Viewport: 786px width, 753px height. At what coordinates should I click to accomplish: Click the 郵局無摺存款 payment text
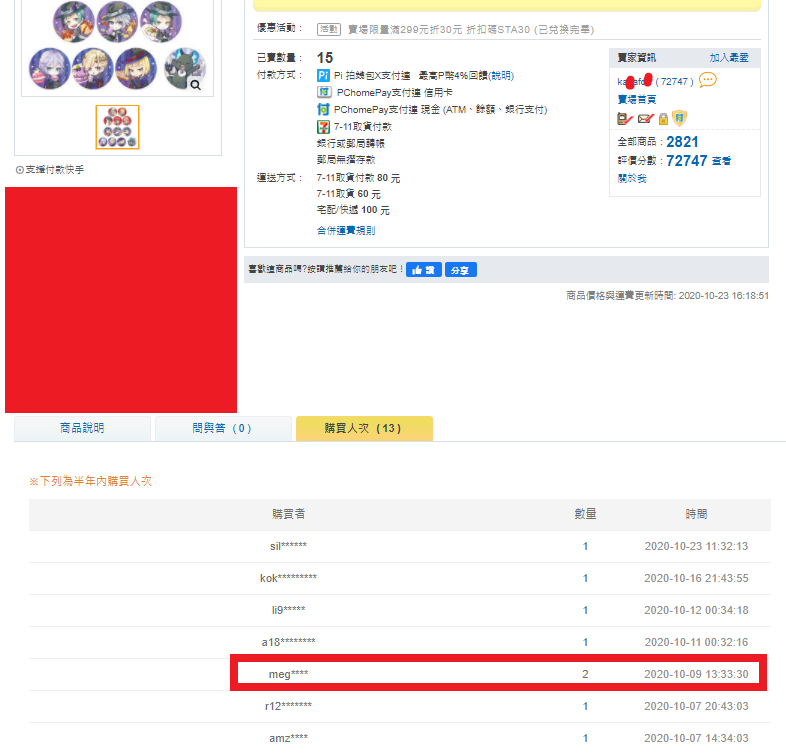[346, 160]
